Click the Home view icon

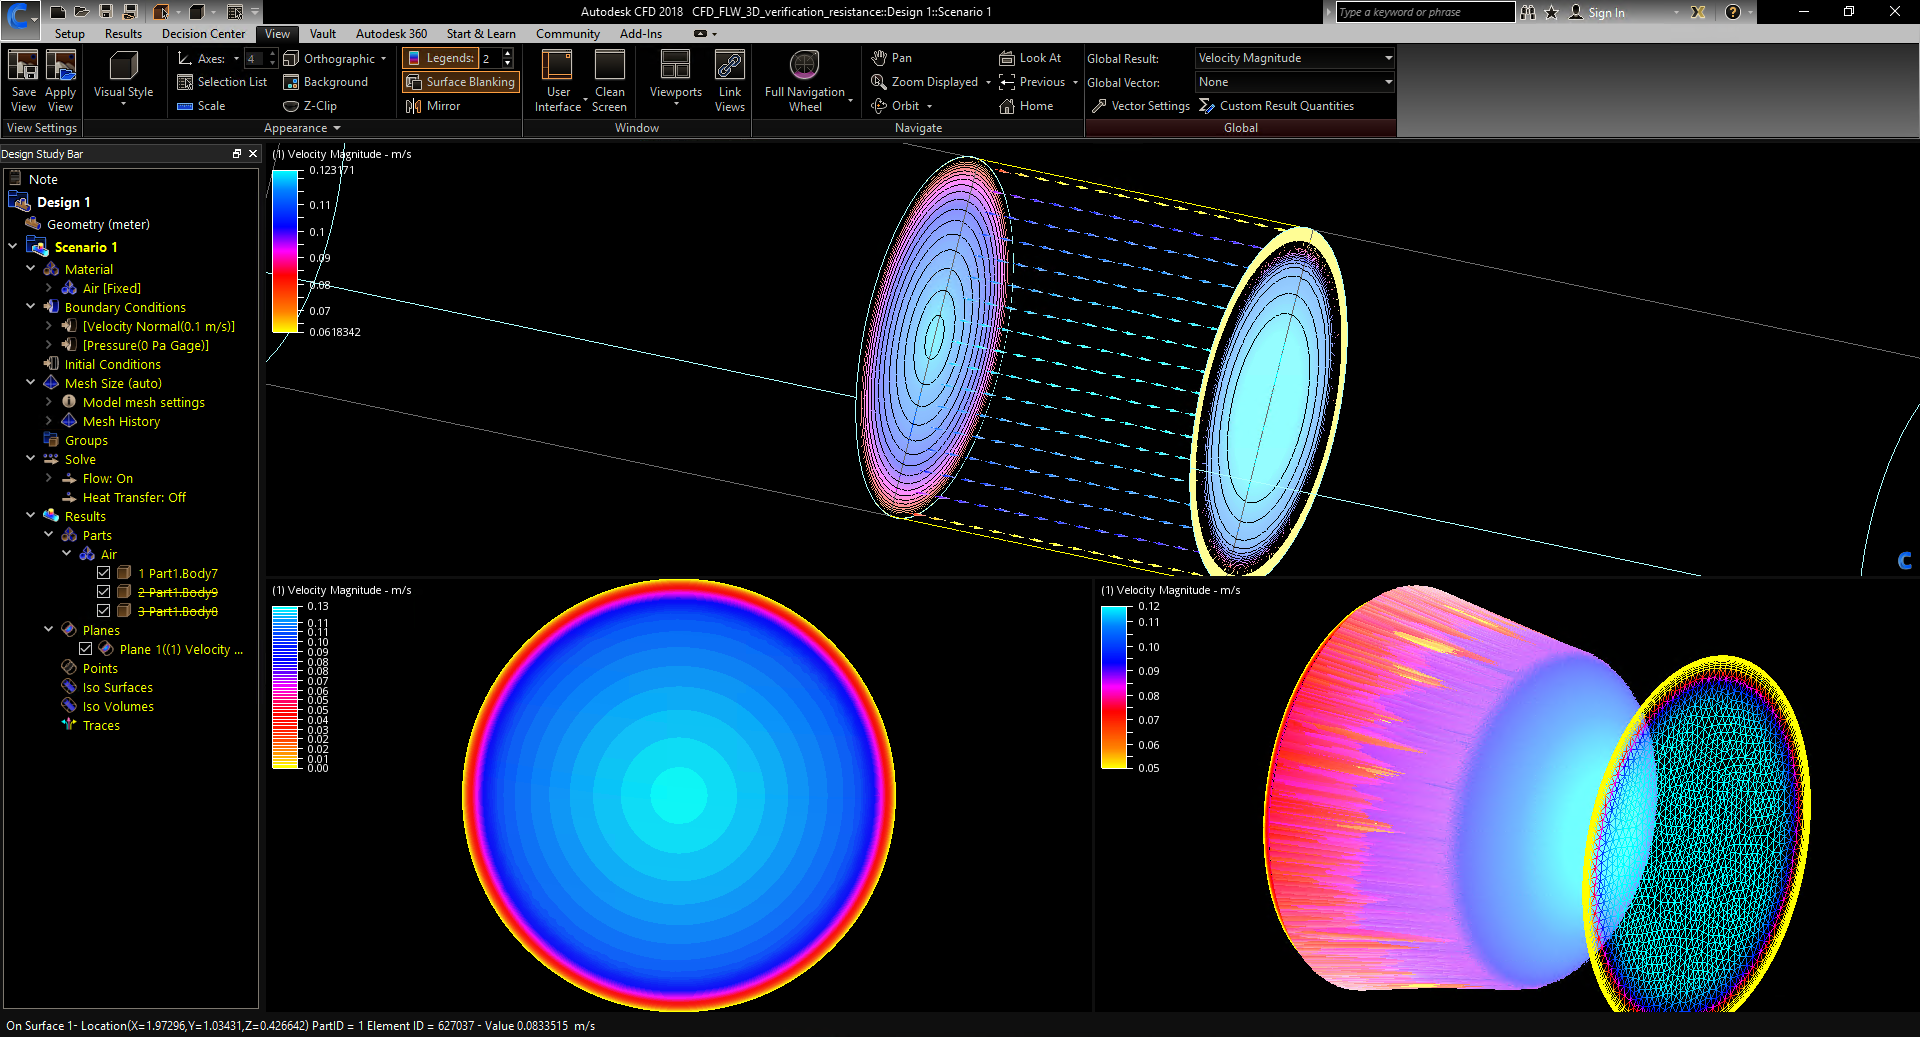1026,106
